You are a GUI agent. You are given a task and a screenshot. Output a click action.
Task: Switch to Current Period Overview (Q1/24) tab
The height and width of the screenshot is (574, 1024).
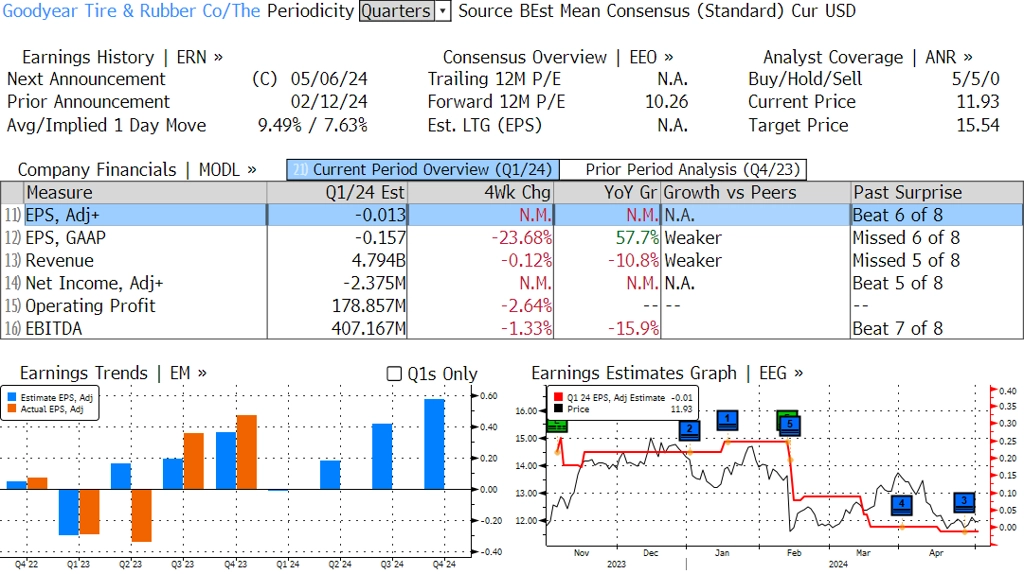[423, 170]
